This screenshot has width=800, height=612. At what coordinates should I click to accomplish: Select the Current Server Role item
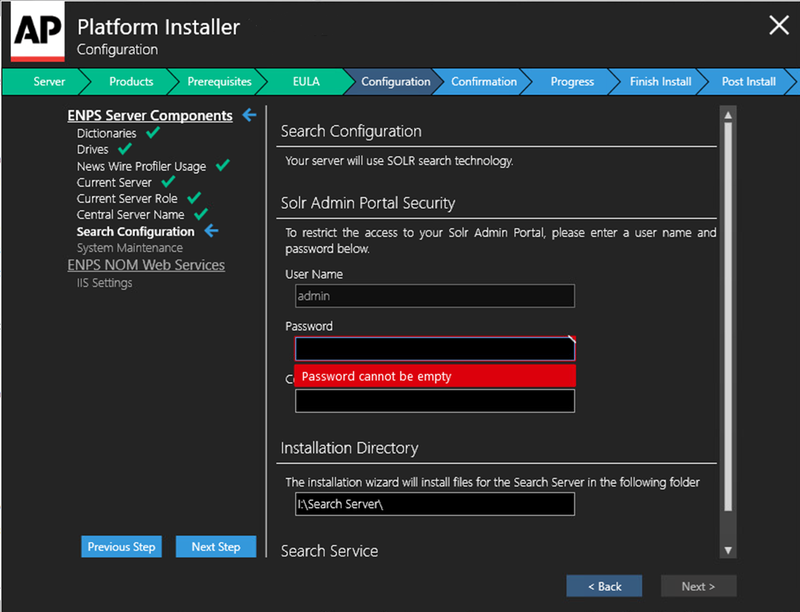(127, 198)
